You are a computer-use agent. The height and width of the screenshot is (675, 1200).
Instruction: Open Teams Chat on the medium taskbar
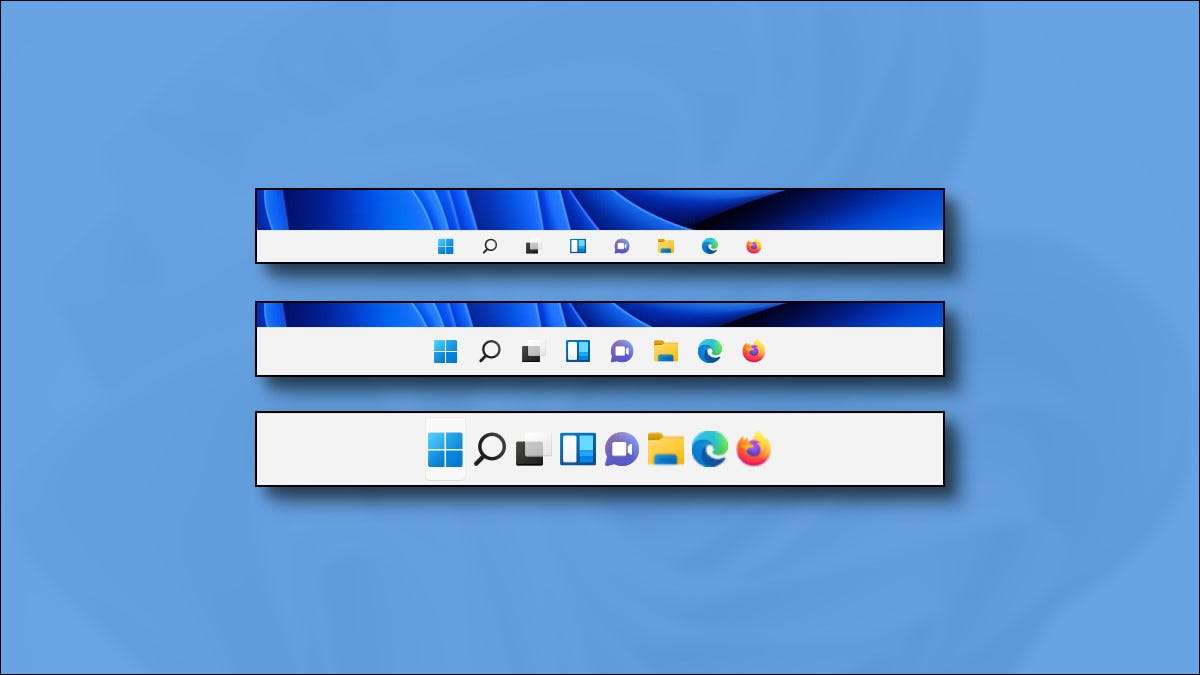tap(622, 351)
